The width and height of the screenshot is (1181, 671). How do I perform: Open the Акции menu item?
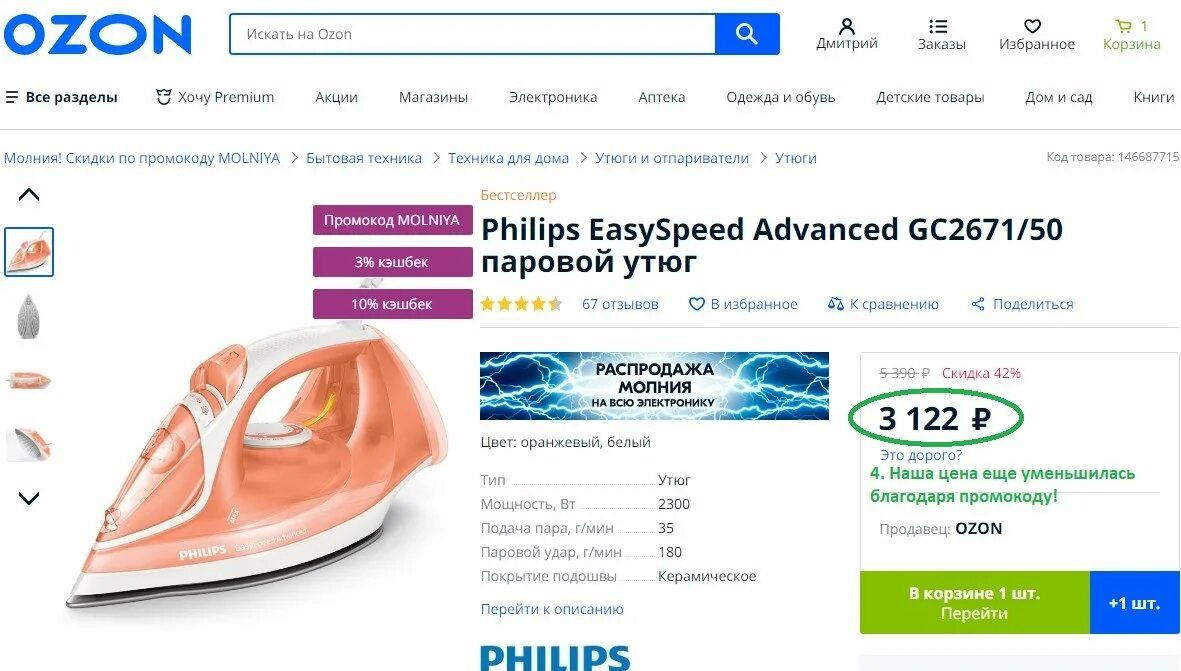(336, 97)
